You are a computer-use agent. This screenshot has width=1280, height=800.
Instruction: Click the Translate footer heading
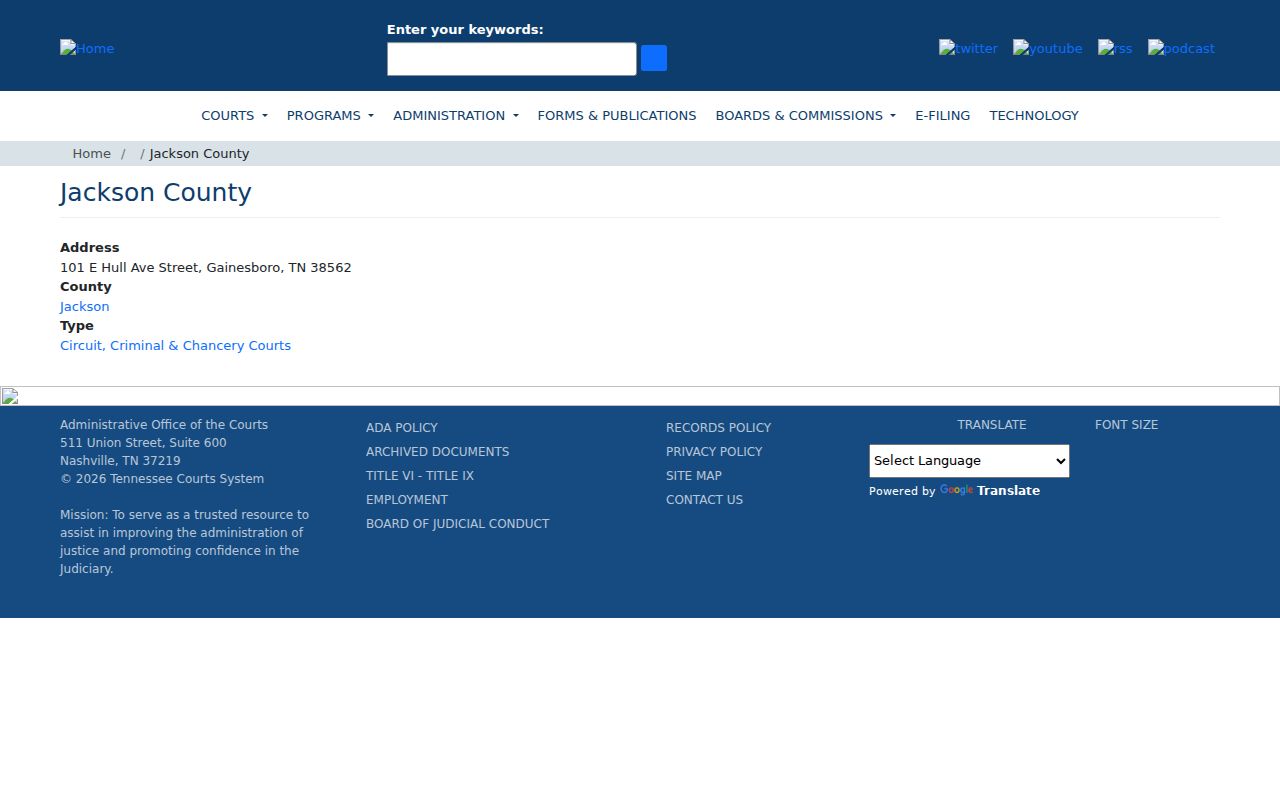point(992,425)
